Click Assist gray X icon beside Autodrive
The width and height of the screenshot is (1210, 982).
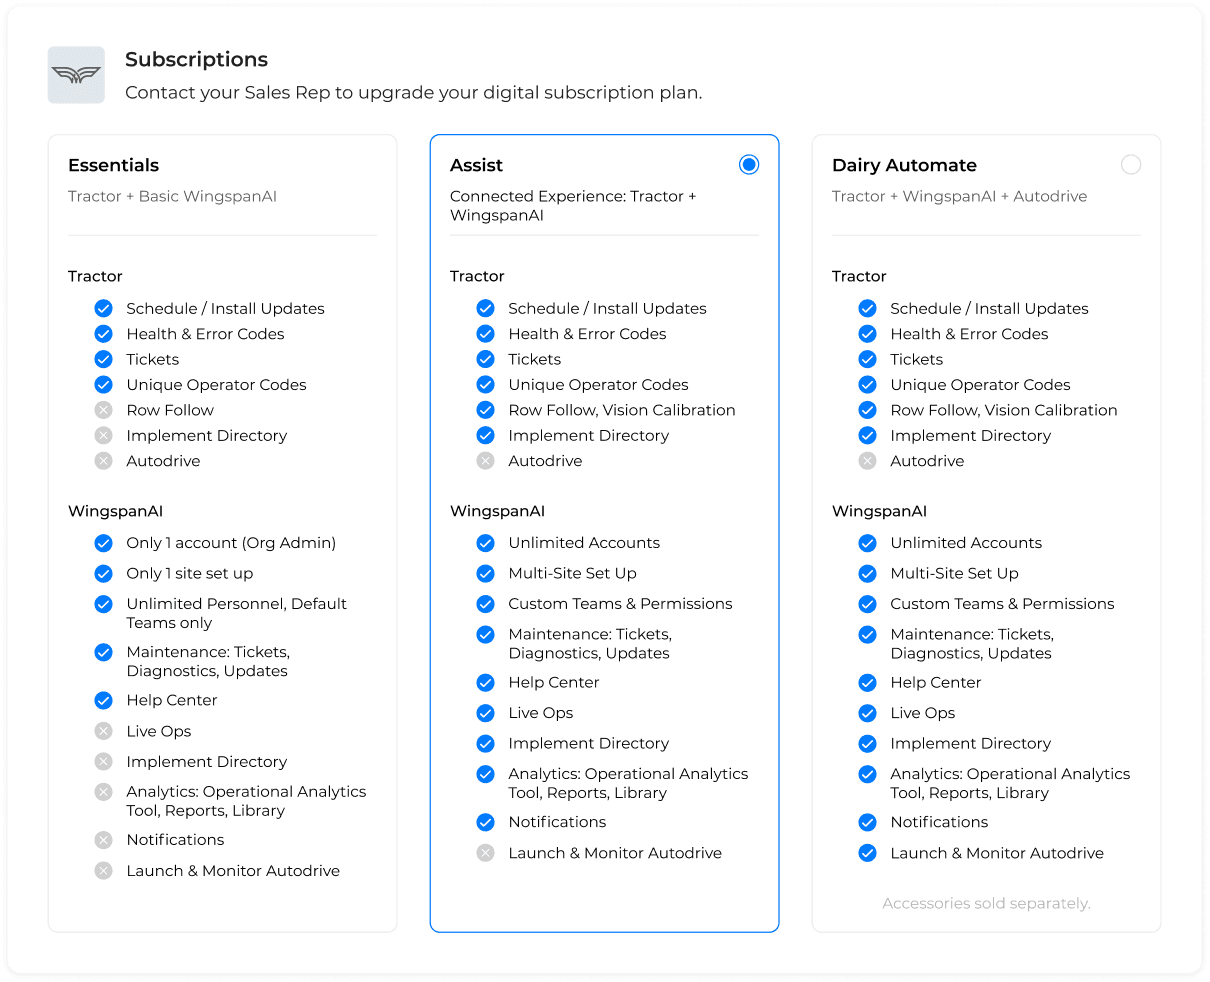coord(485,461)
